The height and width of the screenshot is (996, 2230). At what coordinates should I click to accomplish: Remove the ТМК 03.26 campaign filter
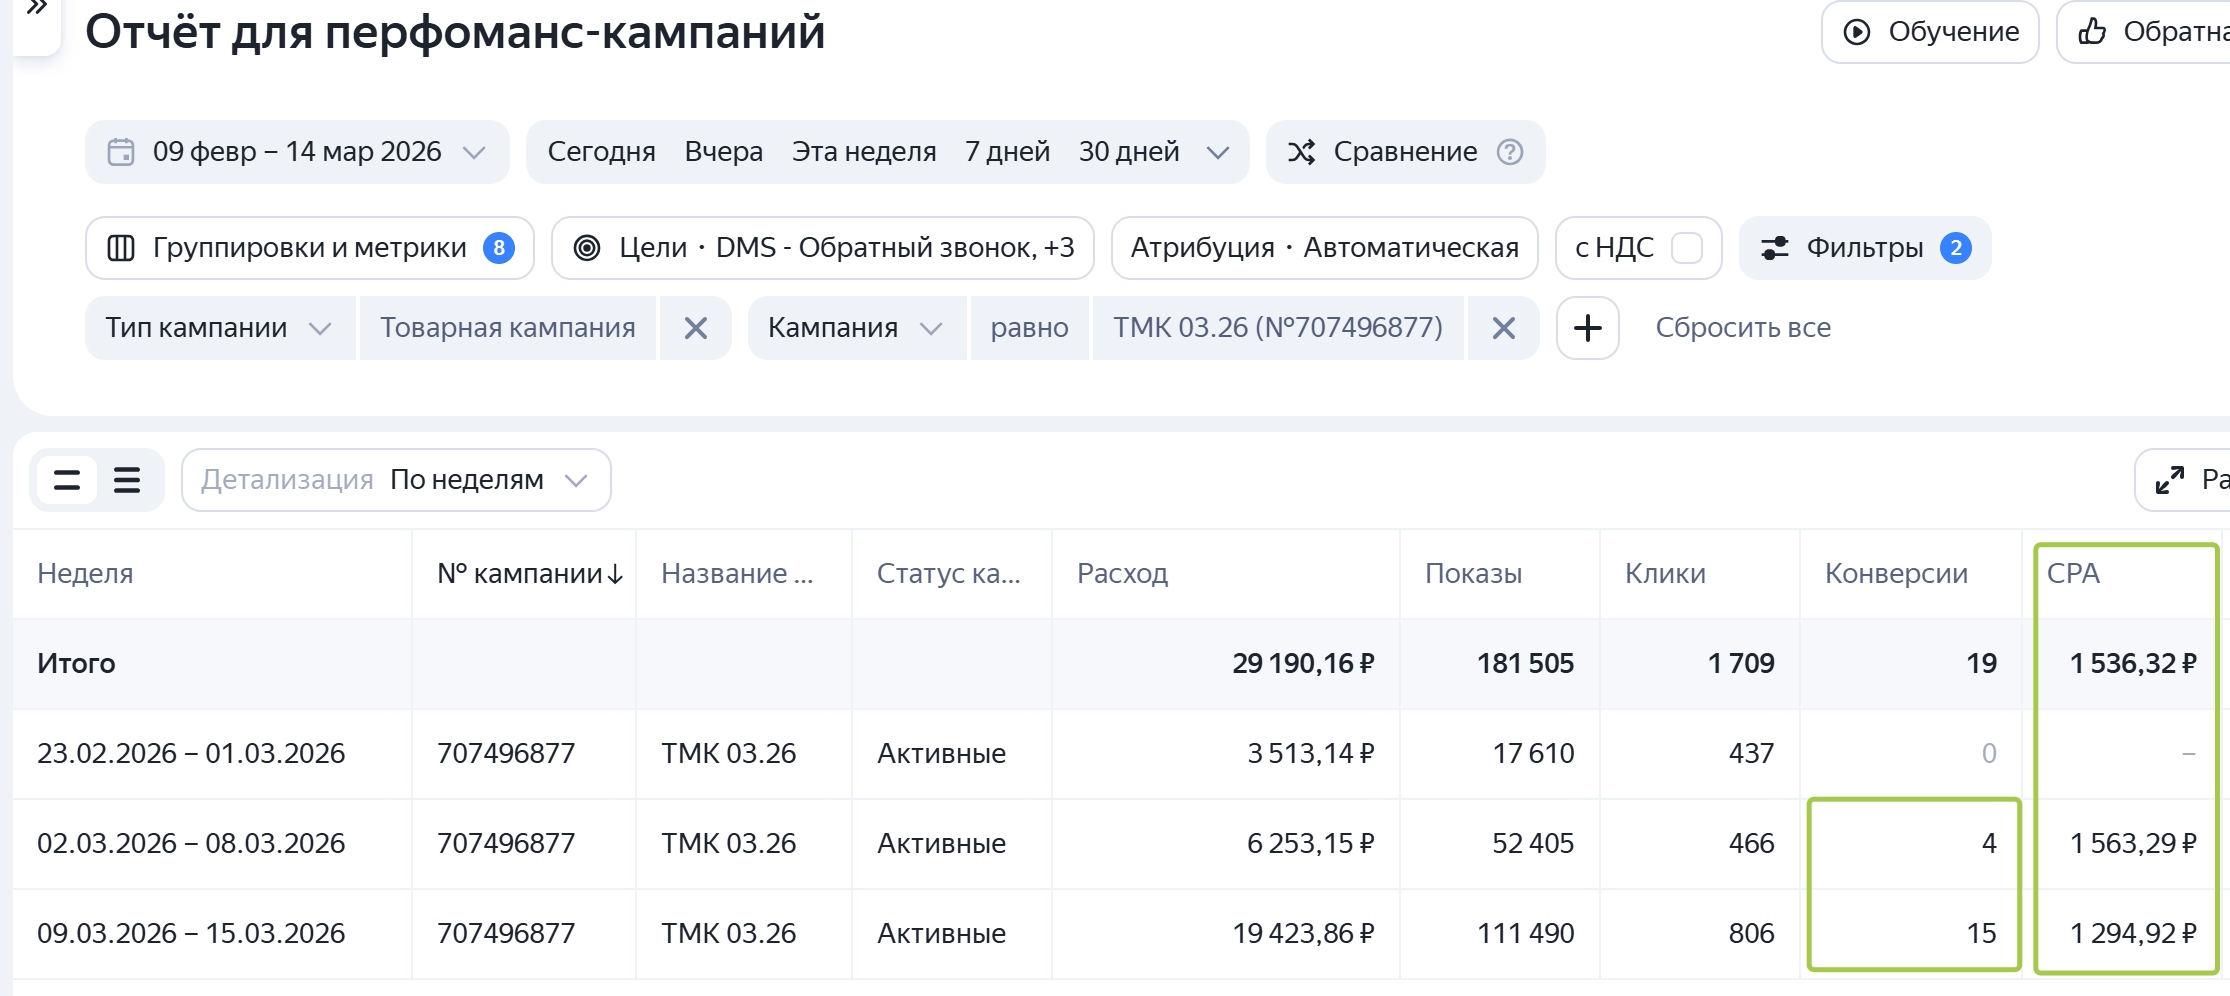(1504, 328)
